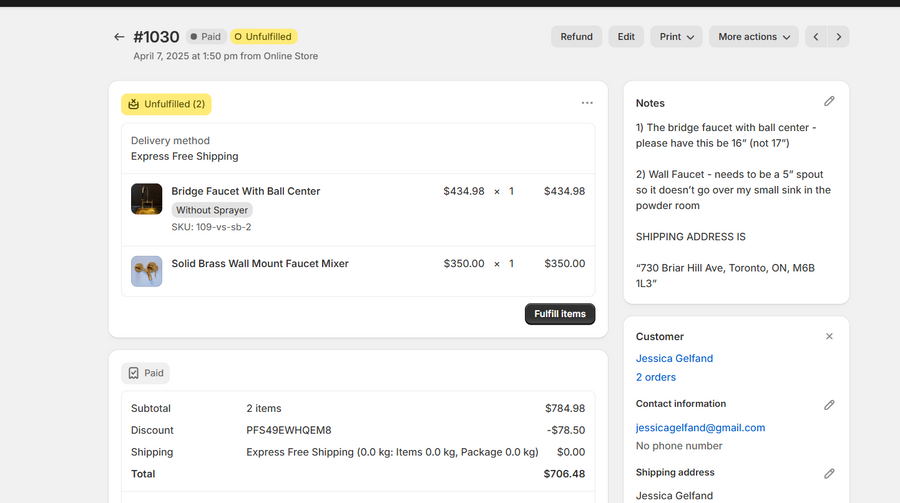
Task: Click the order number #1030 heading
Action: [x=156, y=37]
